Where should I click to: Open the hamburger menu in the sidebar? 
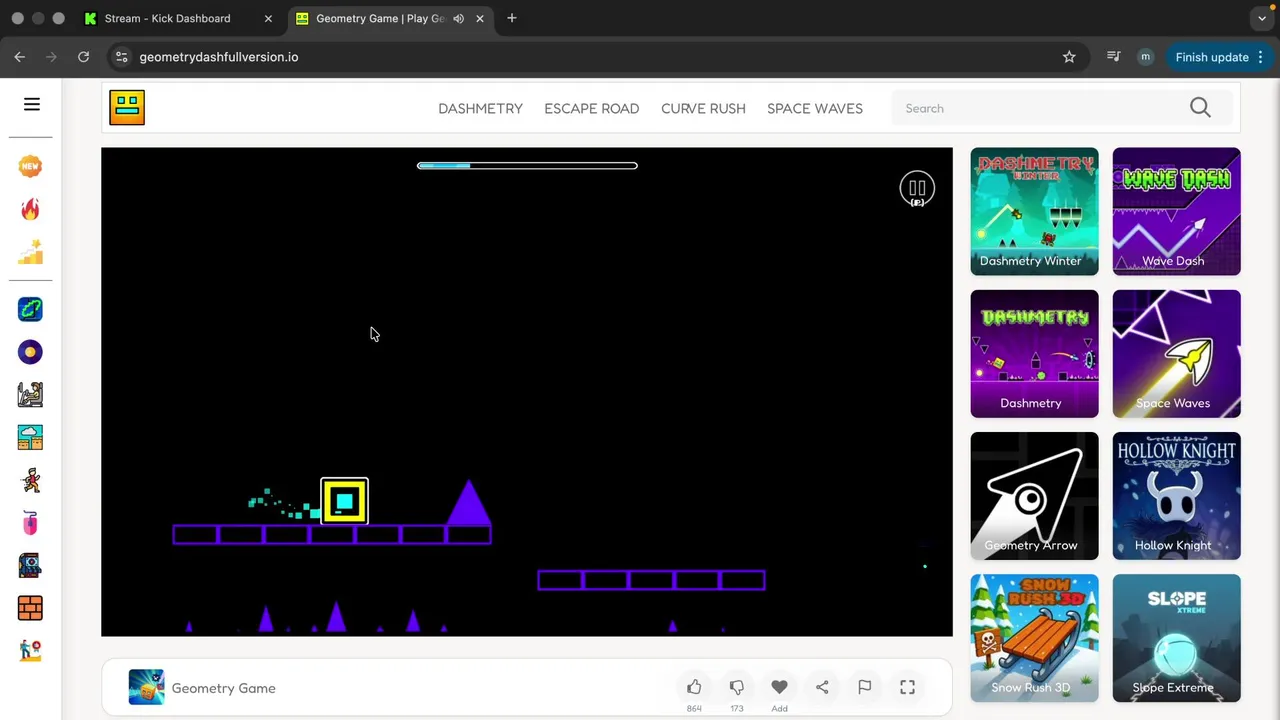32,104
